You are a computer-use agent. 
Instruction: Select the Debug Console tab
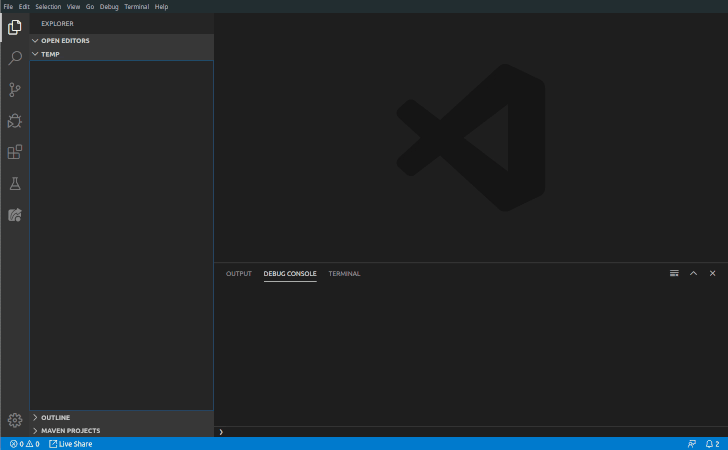tap(290, 274)
